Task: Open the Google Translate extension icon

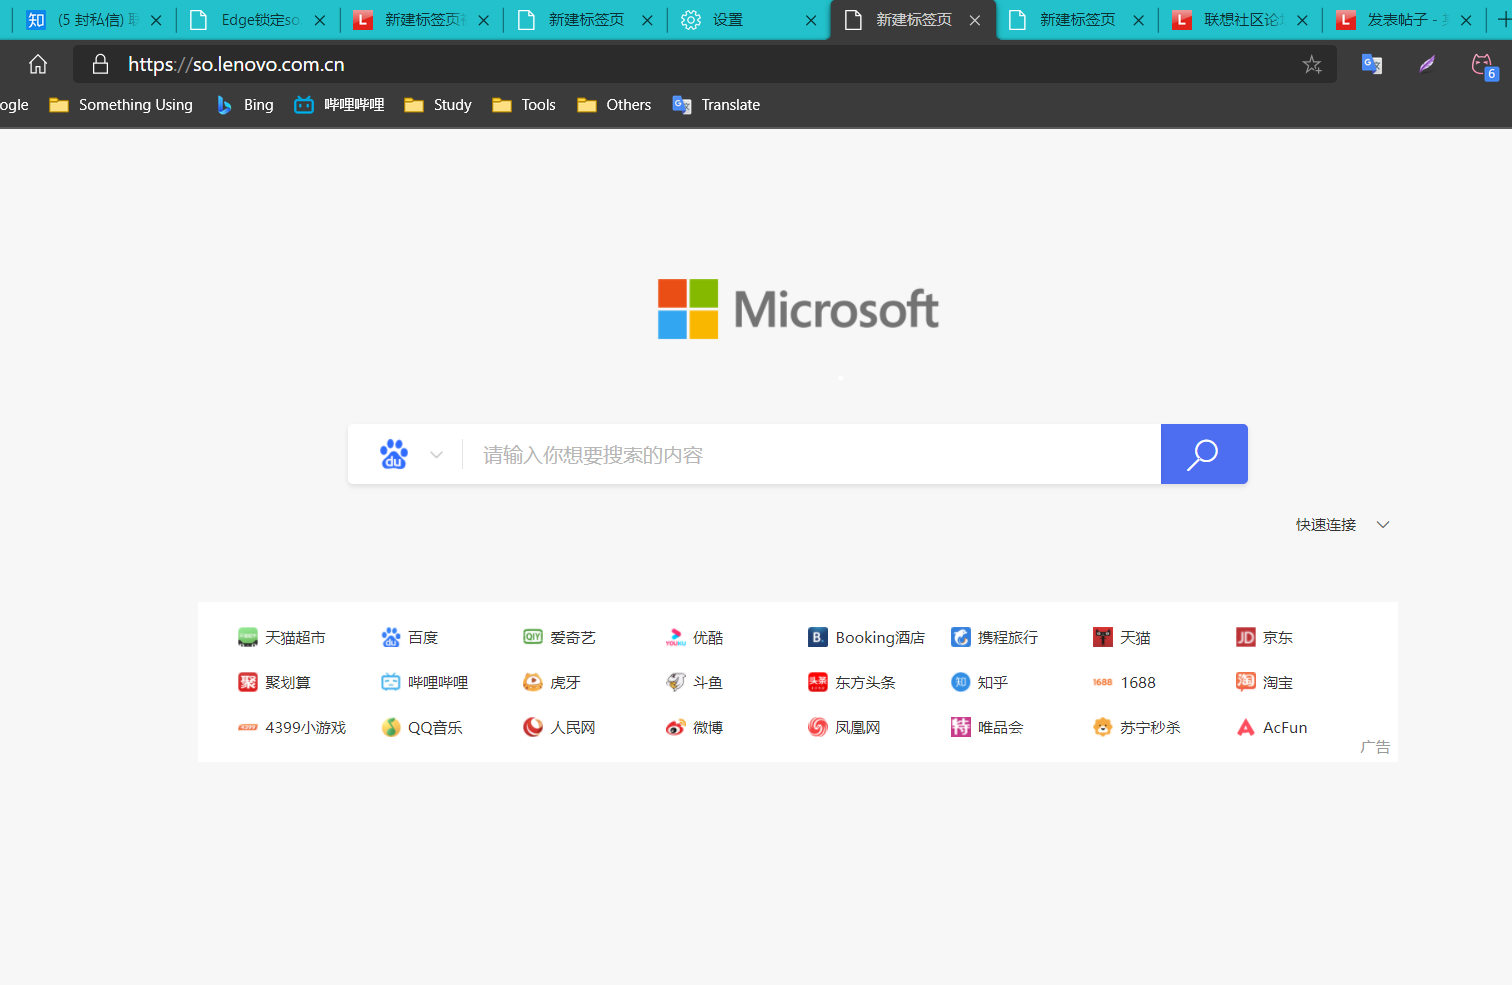Action: point(1372,64)
